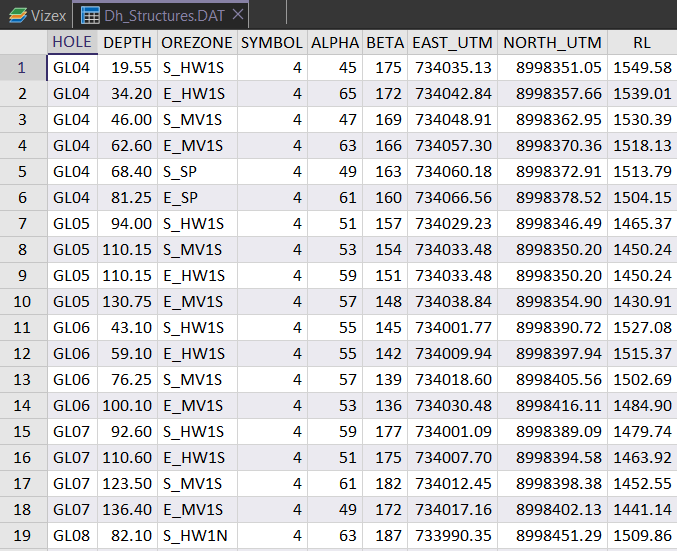This screenshot has width=677, height=551.
Task: Click depth value 92.60
Action: (127, 431)
